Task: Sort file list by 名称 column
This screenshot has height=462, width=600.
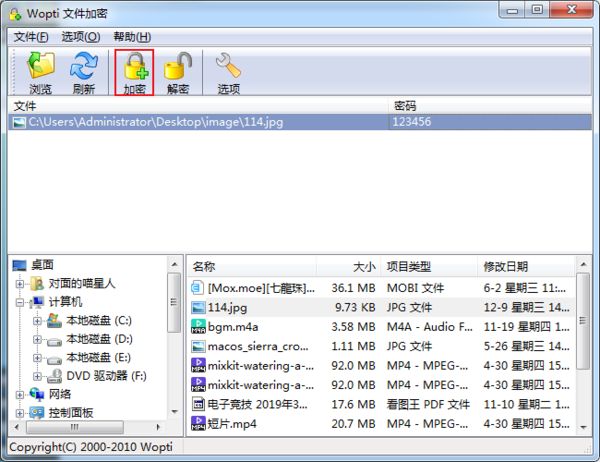Action: 204,266
